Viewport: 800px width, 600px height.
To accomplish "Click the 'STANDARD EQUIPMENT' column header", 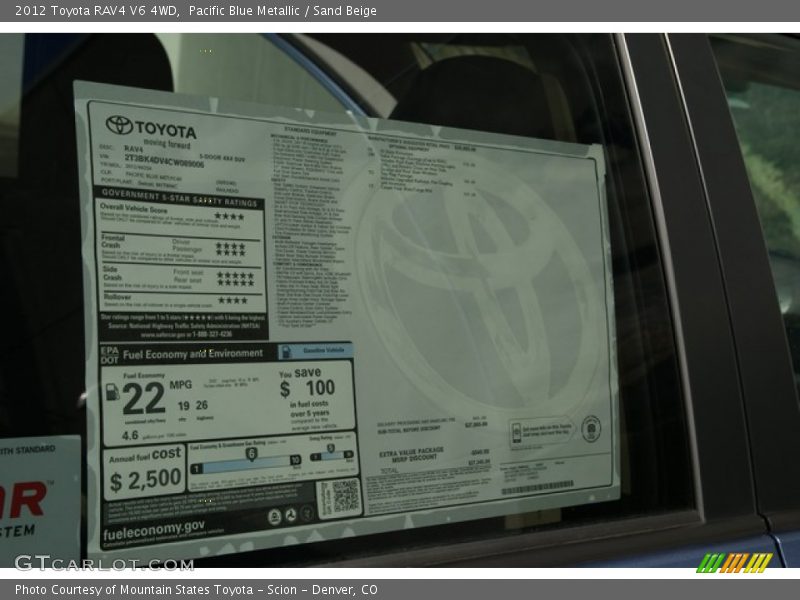I will 310,132.
